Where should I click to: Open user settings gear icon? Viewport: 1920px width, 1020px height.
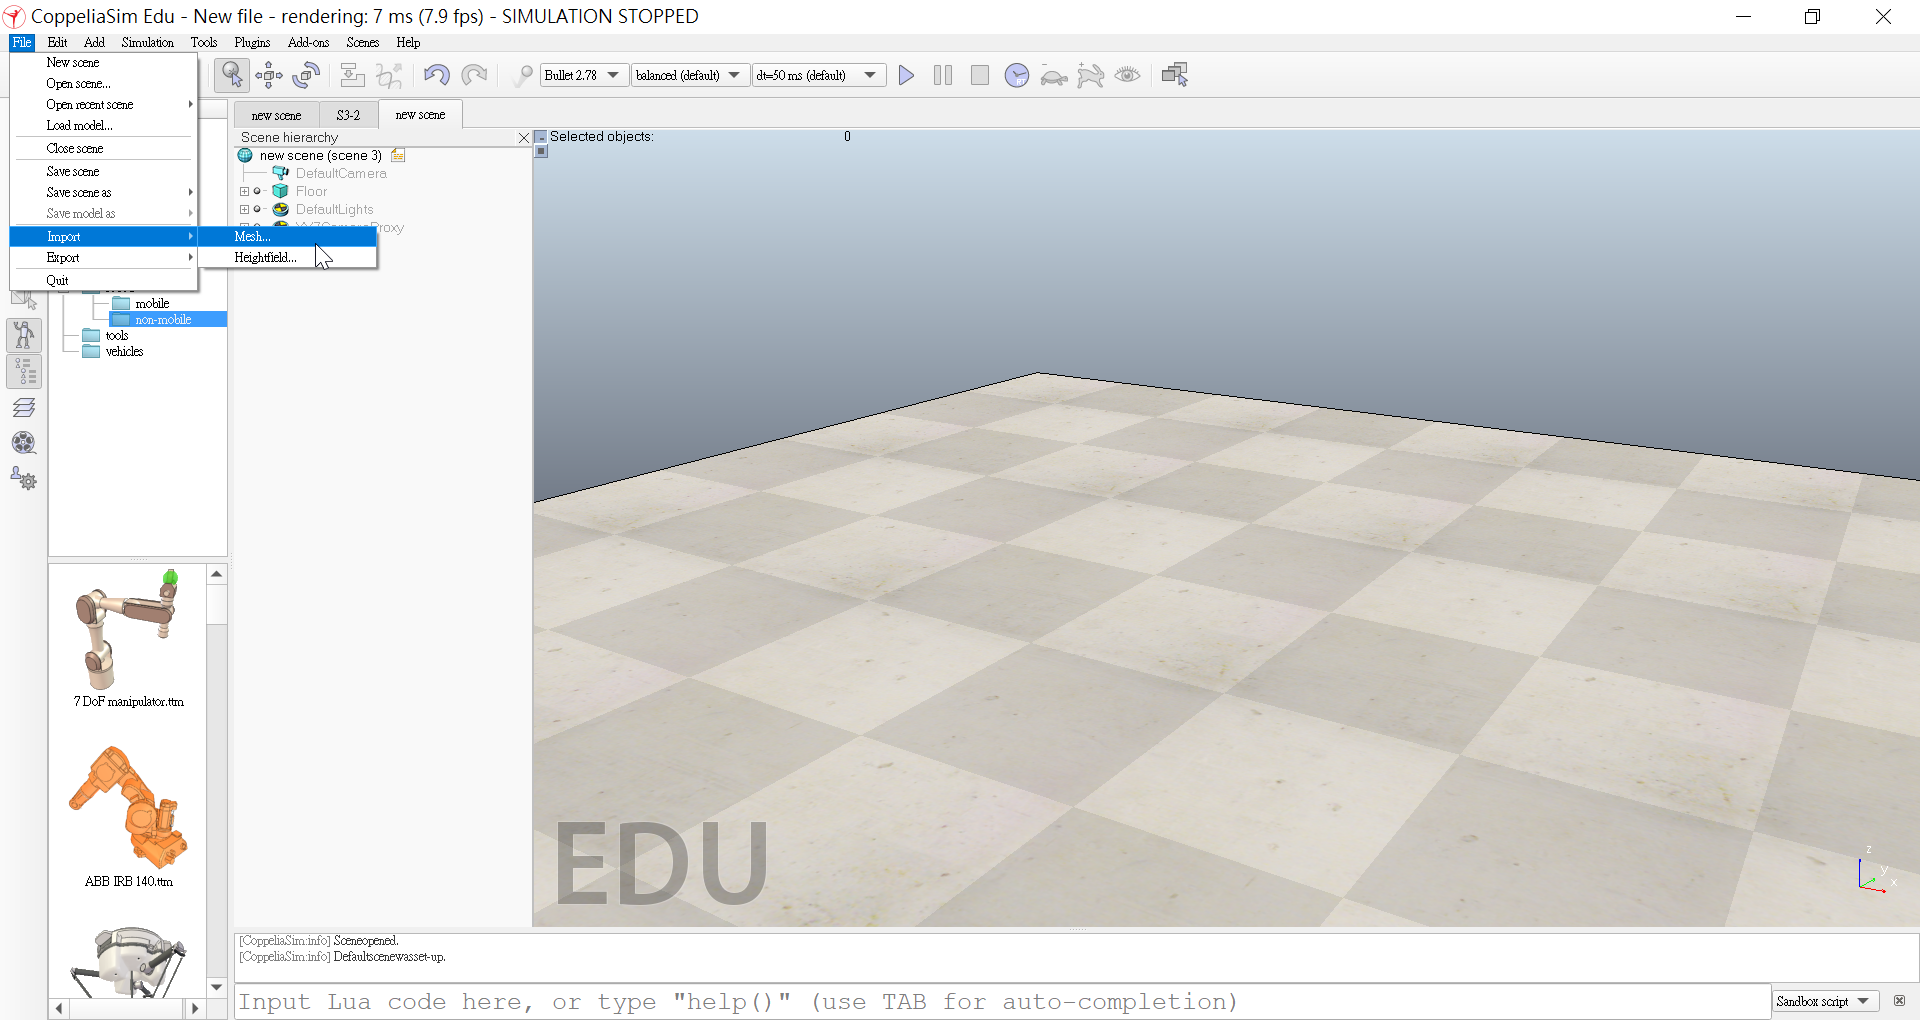click(x=24, y=479)
